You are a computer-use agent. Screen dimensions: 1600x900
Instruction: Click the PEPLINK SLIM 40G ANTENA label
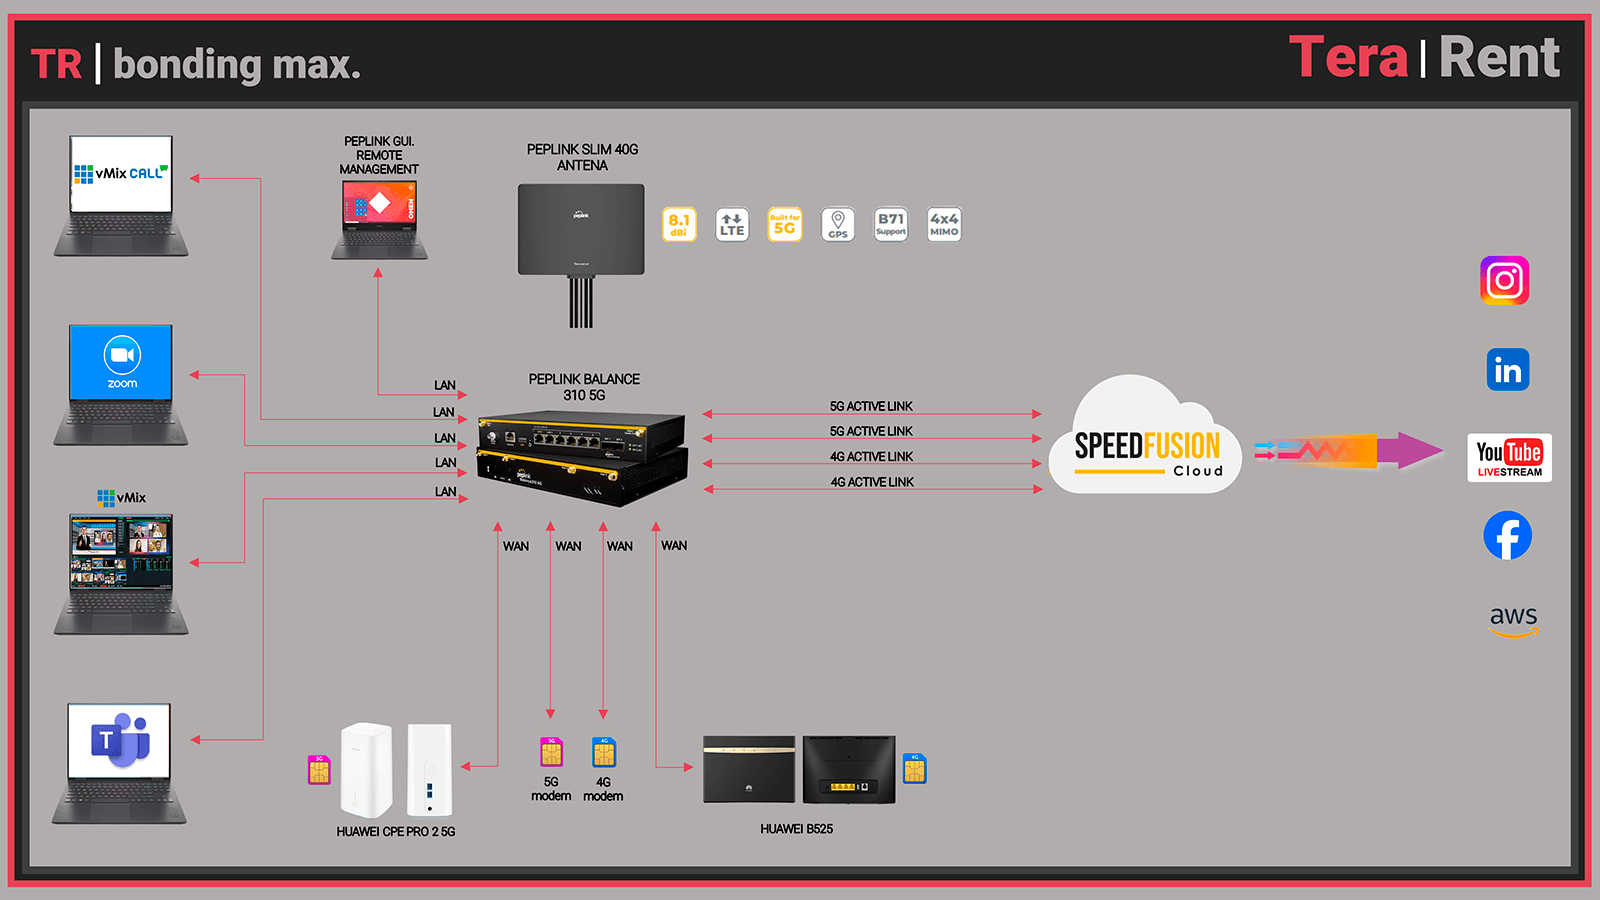coord(582,157)
